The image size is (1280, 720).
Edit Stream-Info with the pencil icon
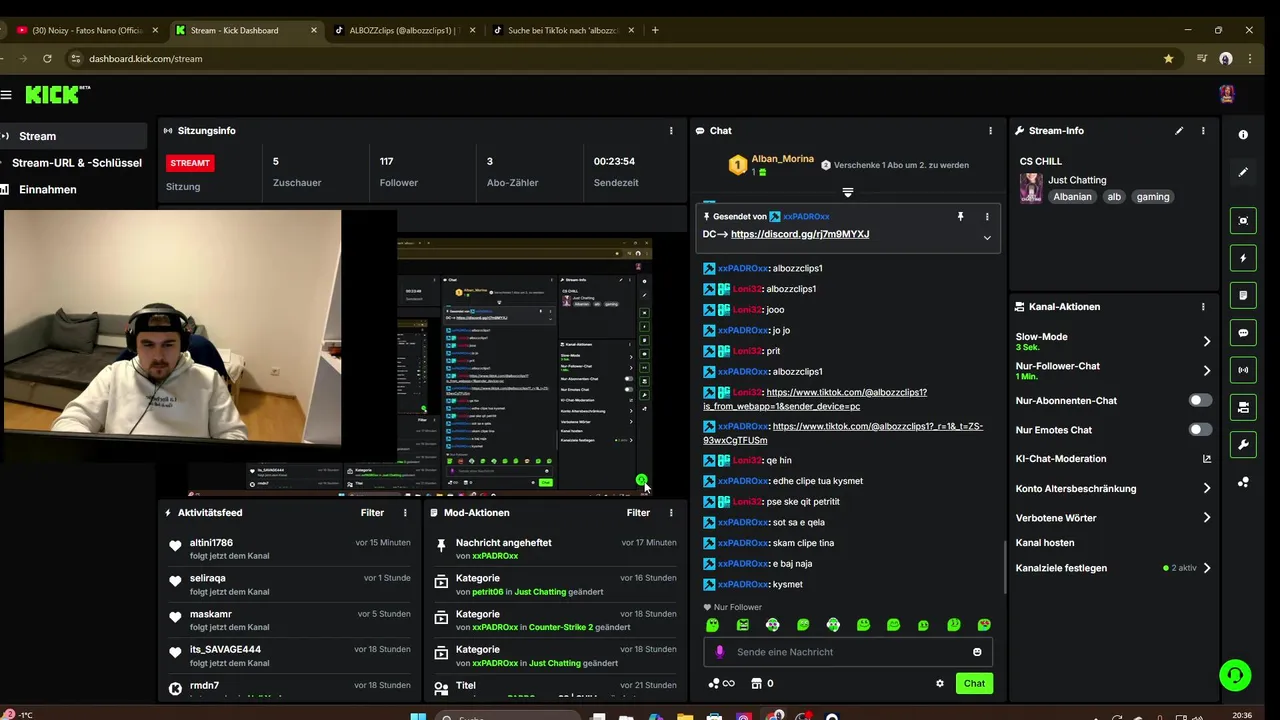coord(1179,131)
